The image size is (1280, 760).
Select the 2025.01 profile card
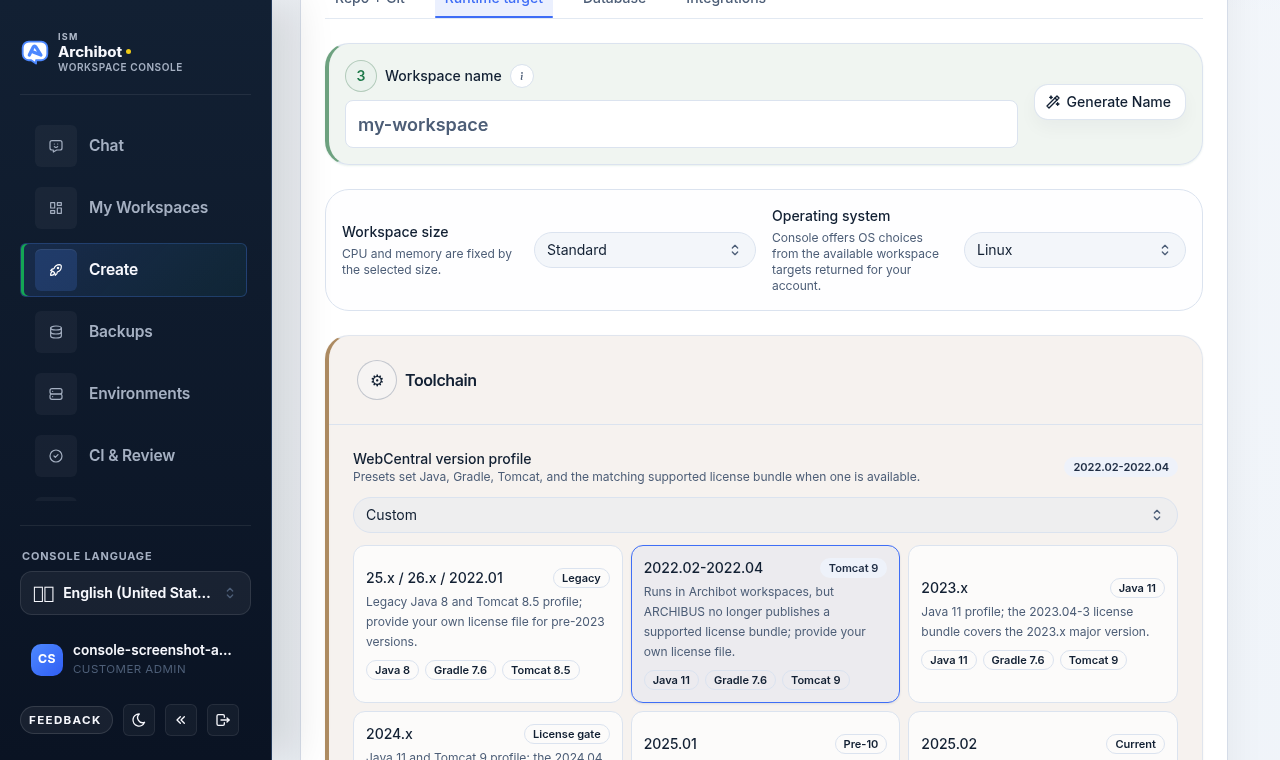coord(765,735)
